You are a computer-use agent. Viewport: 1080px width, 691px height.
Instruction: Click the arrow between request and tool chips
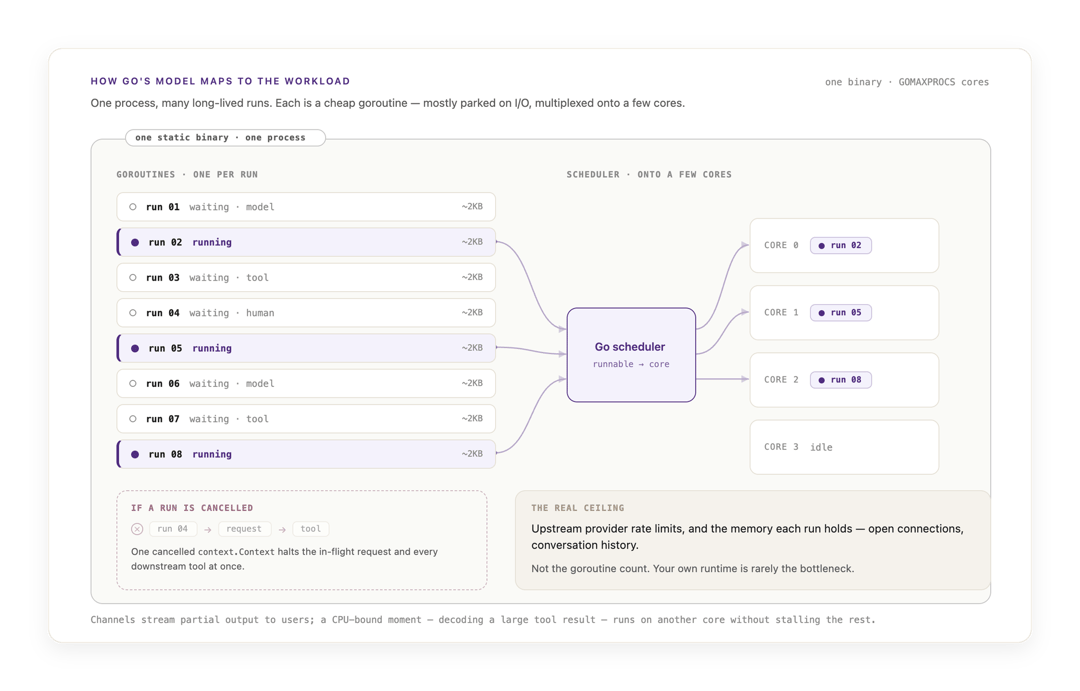[x=282, y=530]
